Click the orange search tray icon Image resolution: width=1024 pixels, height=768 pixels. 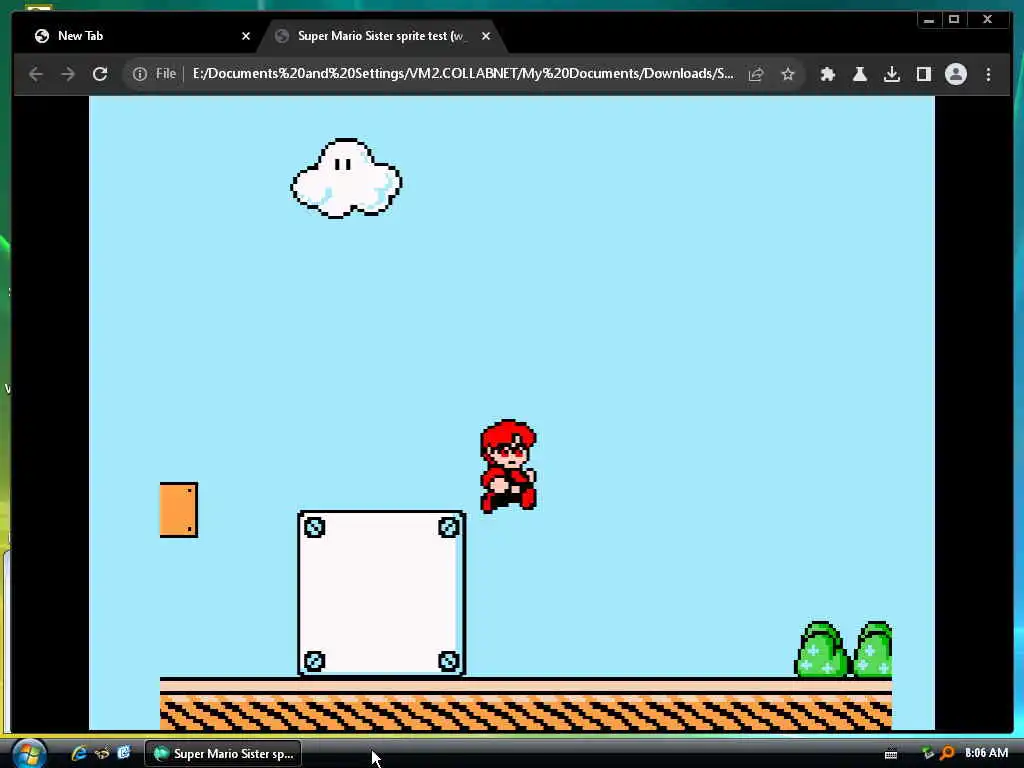tap(947, 753)
